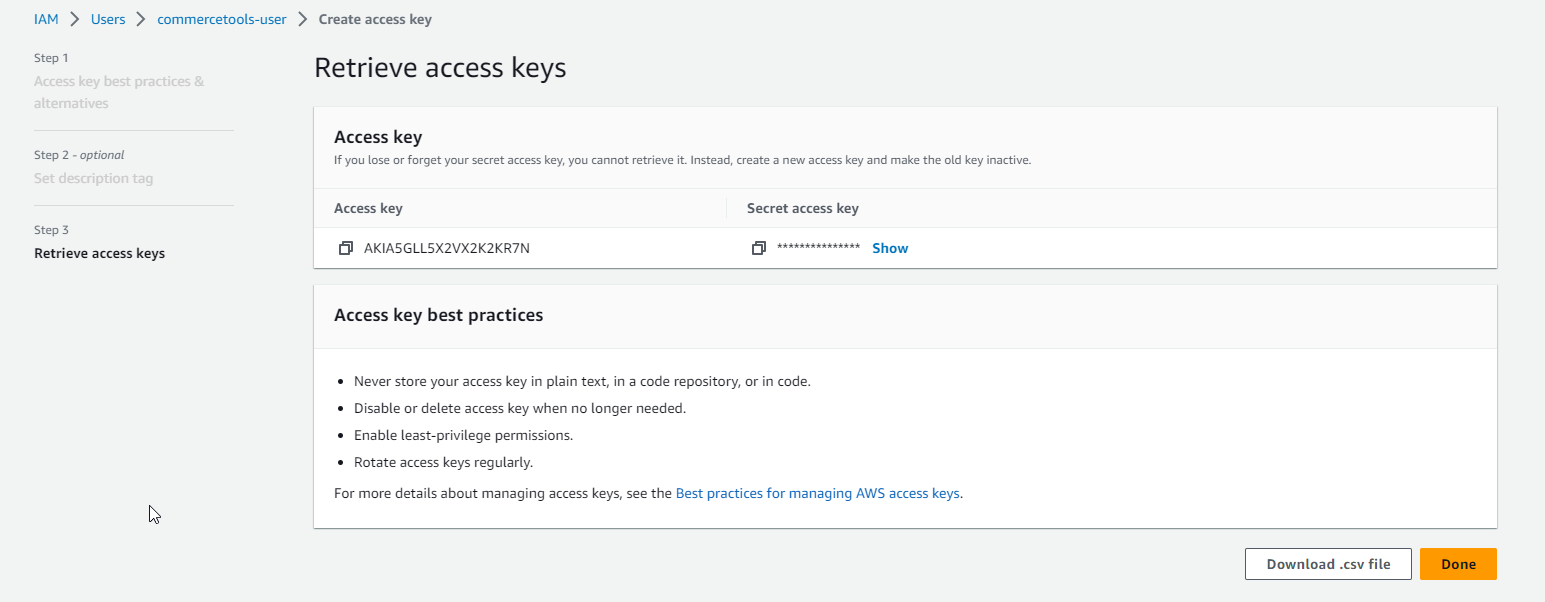Click the breadcrumb chevron right after IAM
The width and height of the screenshot is (1545, 602).
pos(75,19)
